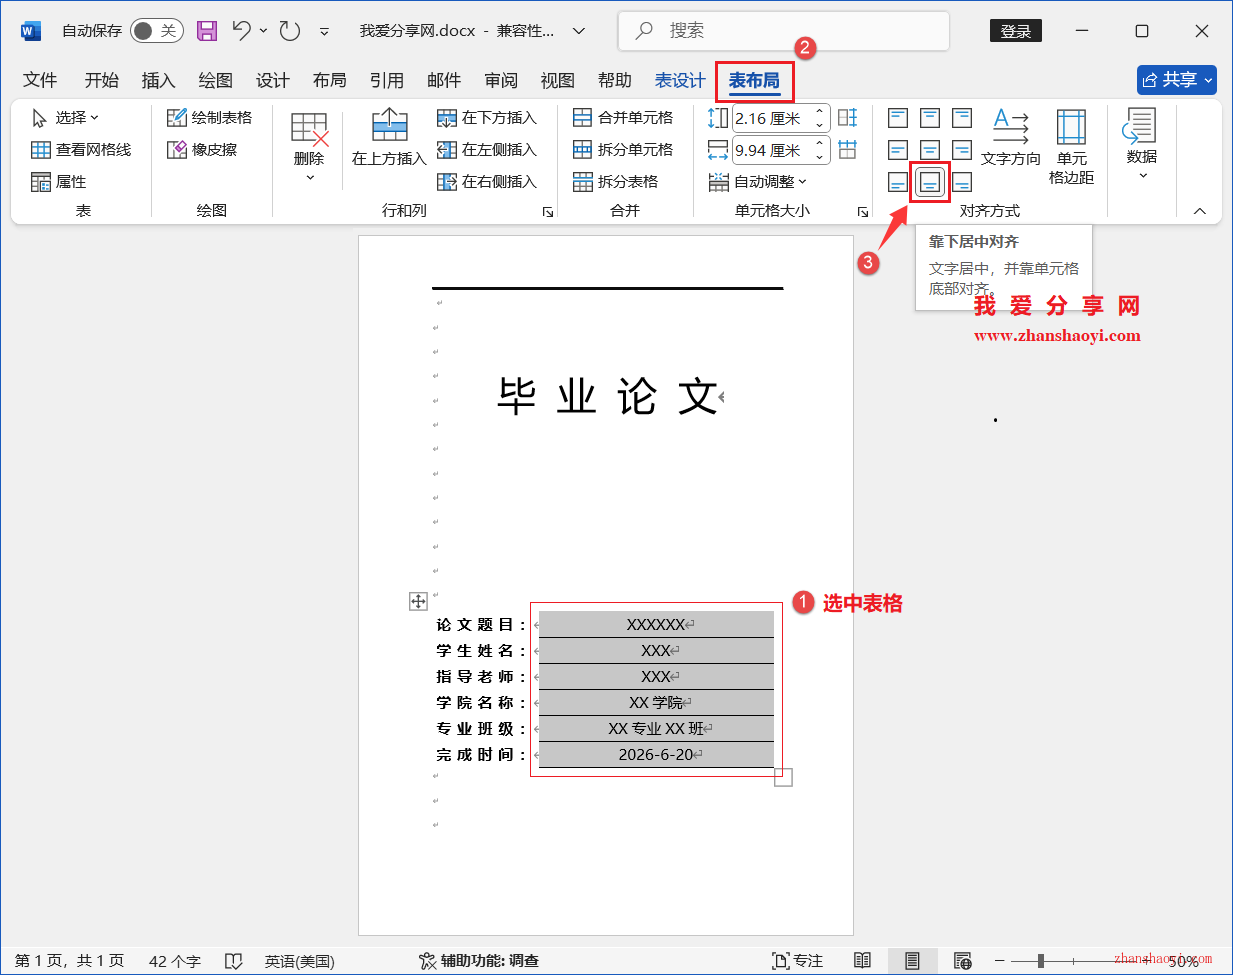
Task: Click into the 搜索 search box
Action: point(783,31)
